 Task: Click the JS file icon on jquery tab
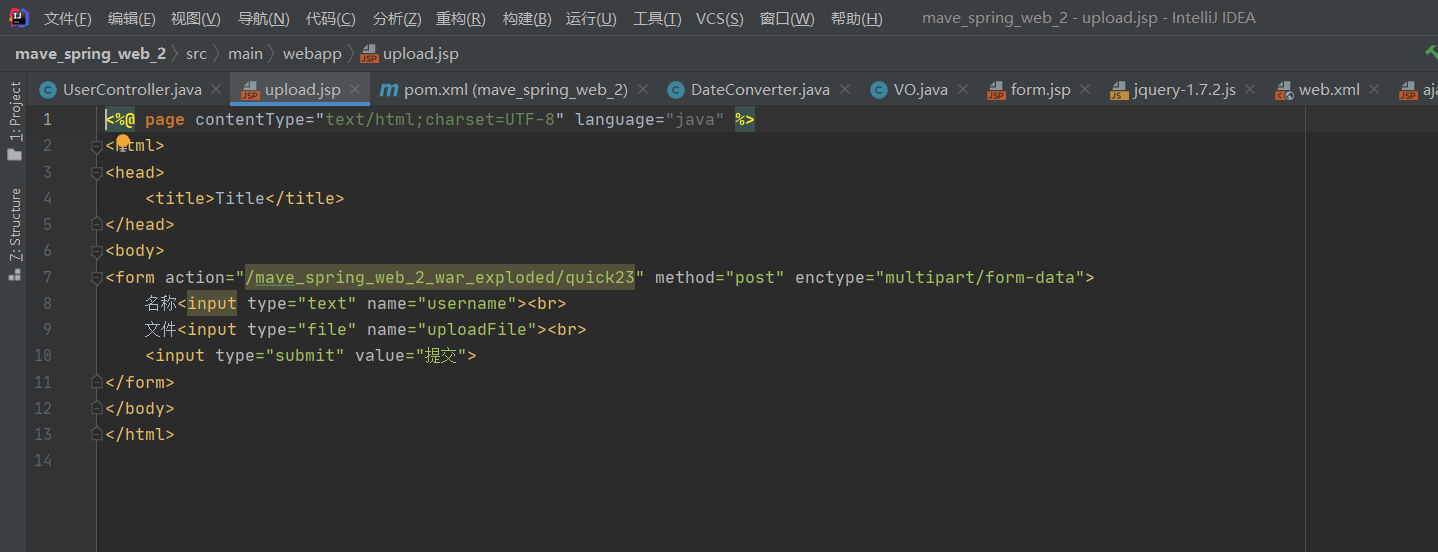1119,91
